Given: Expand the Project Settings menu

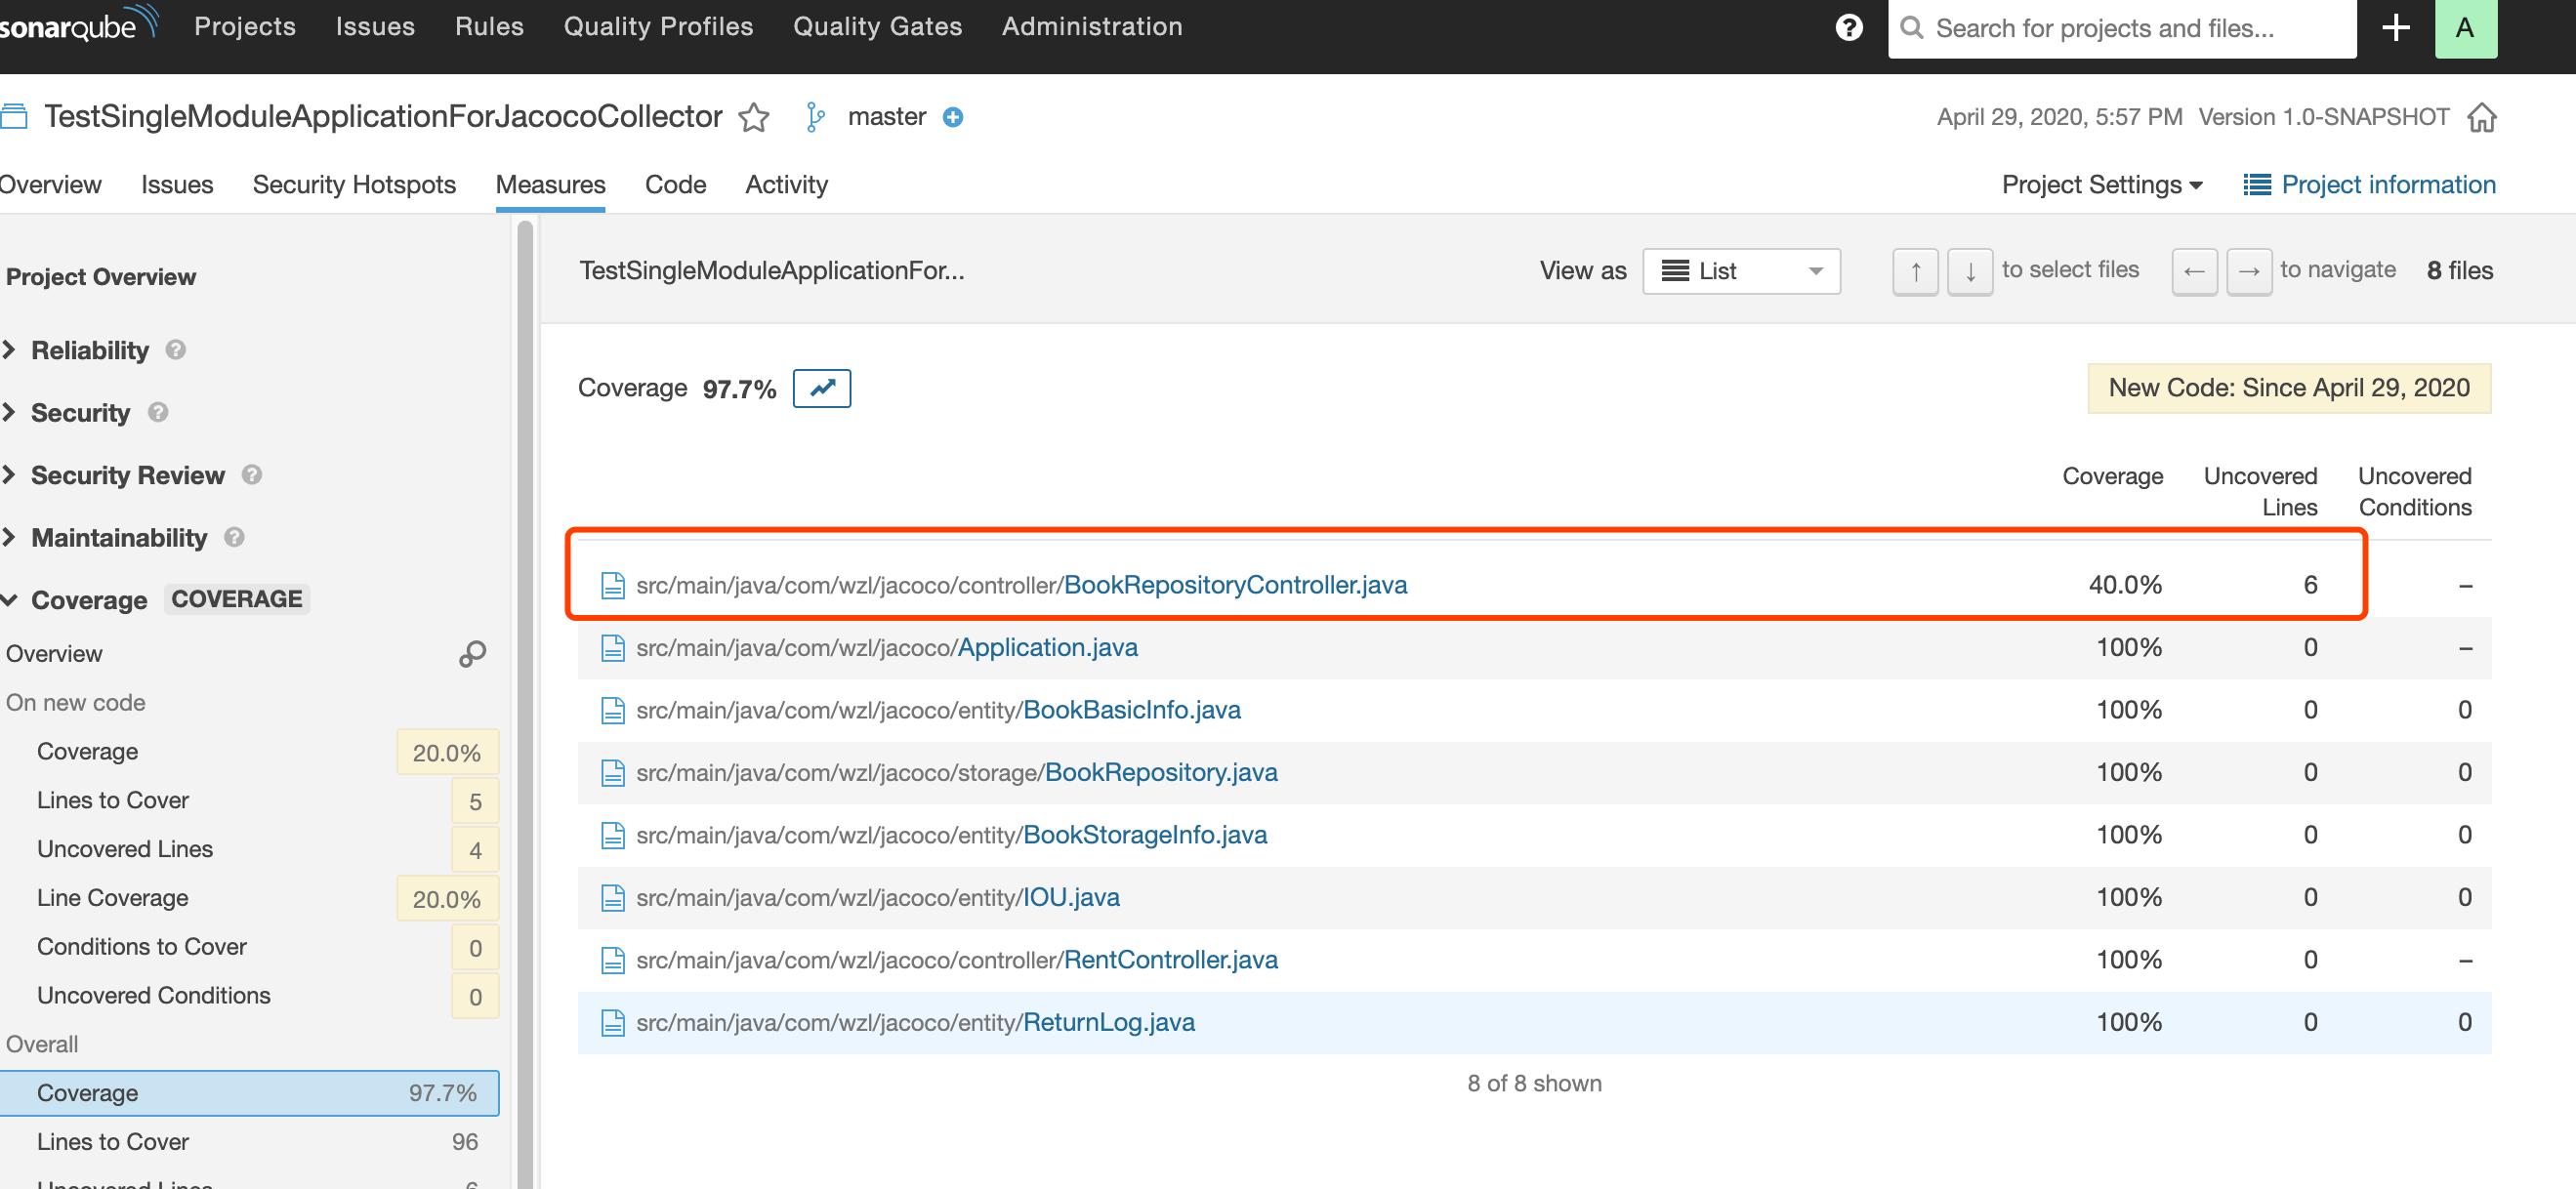Looking at the screenshot, I should (2101, 185).
